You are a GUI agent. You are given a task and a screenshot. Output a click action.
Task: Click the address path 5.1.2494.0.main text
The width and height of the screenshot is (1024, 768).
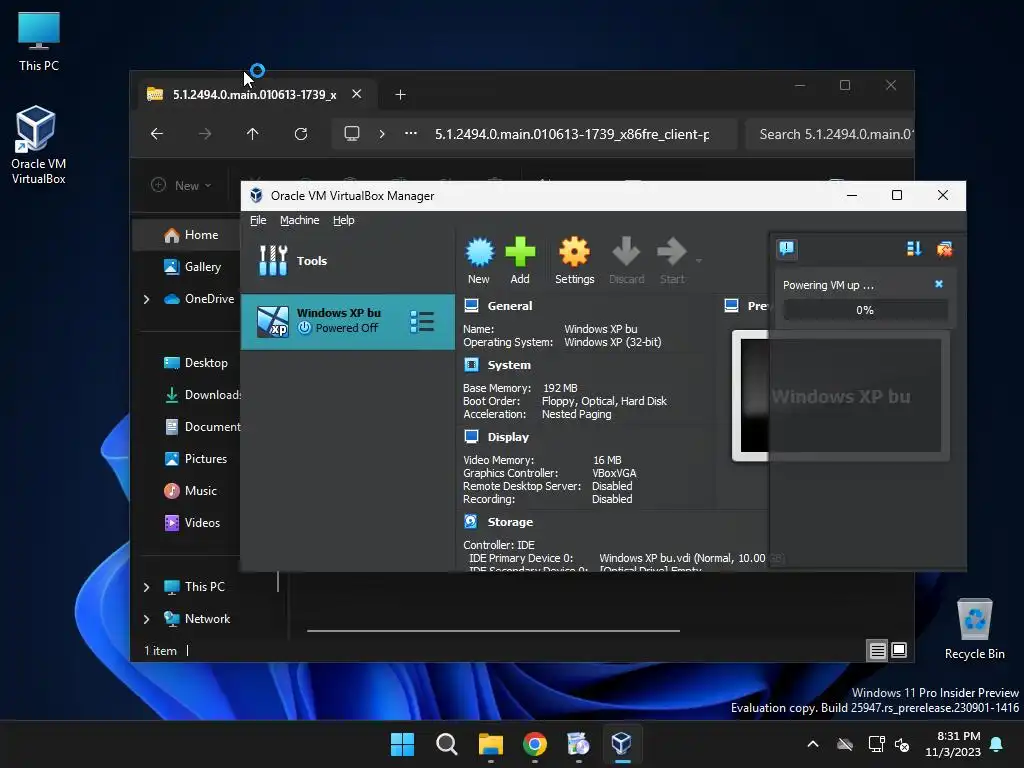point(572,134)
